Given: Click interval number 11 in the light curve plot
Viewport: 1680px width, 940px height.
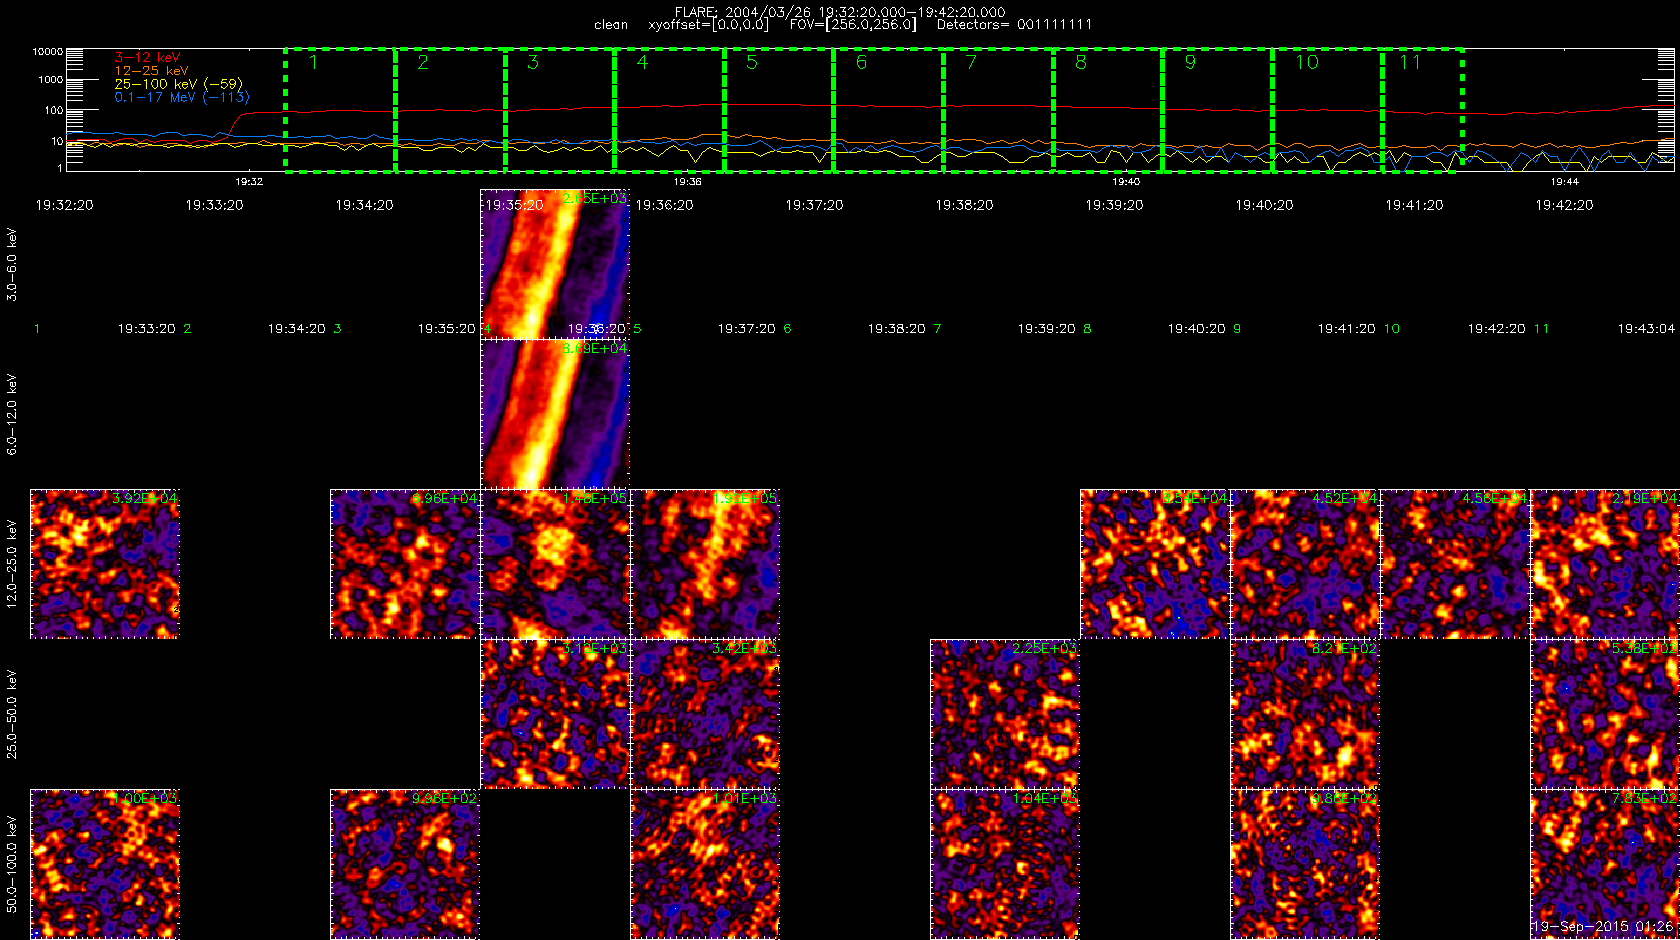Looking at the screenshot, I should 1410,63.
